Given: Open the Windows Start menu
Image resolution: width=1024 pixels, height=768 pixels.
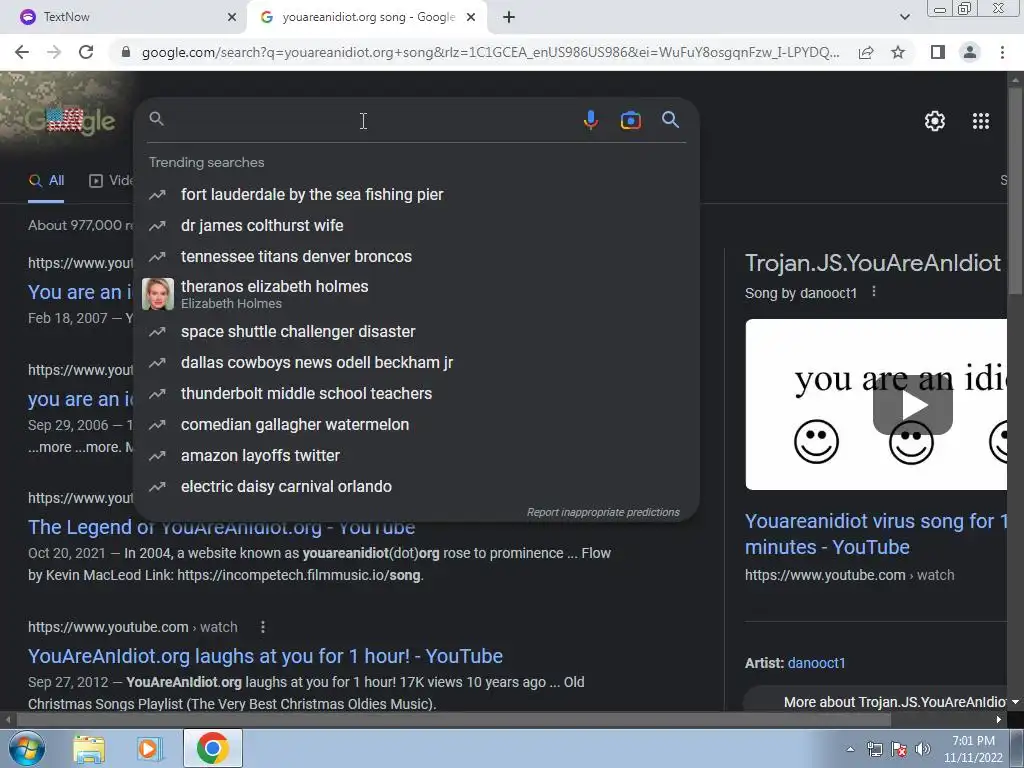Looking at the screenshot, I should [26, 748].
